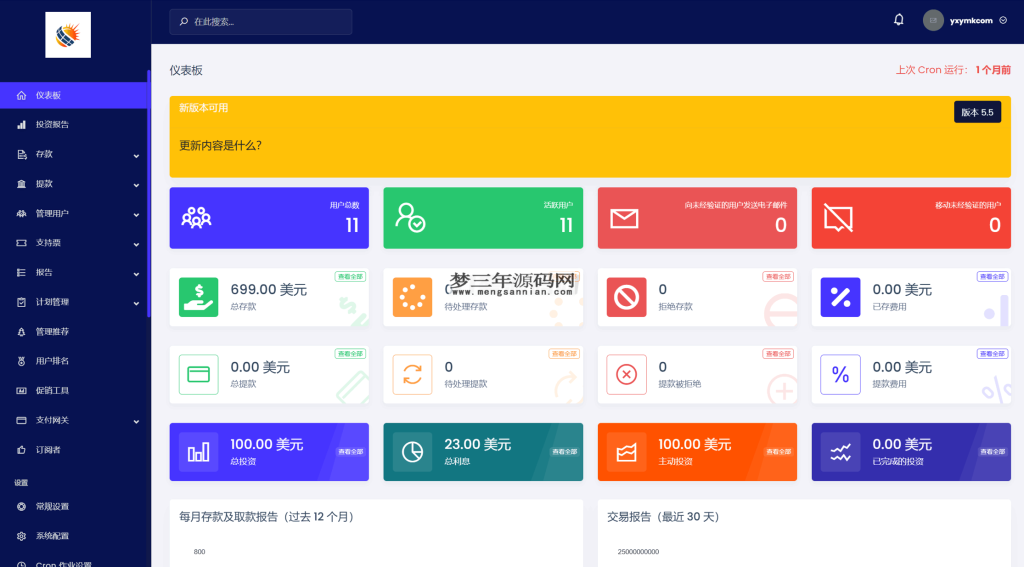Screen dimensions: 1024x567
Task: Click 查看全部 on 拒绝存款 card
Action: pos(778,276)
